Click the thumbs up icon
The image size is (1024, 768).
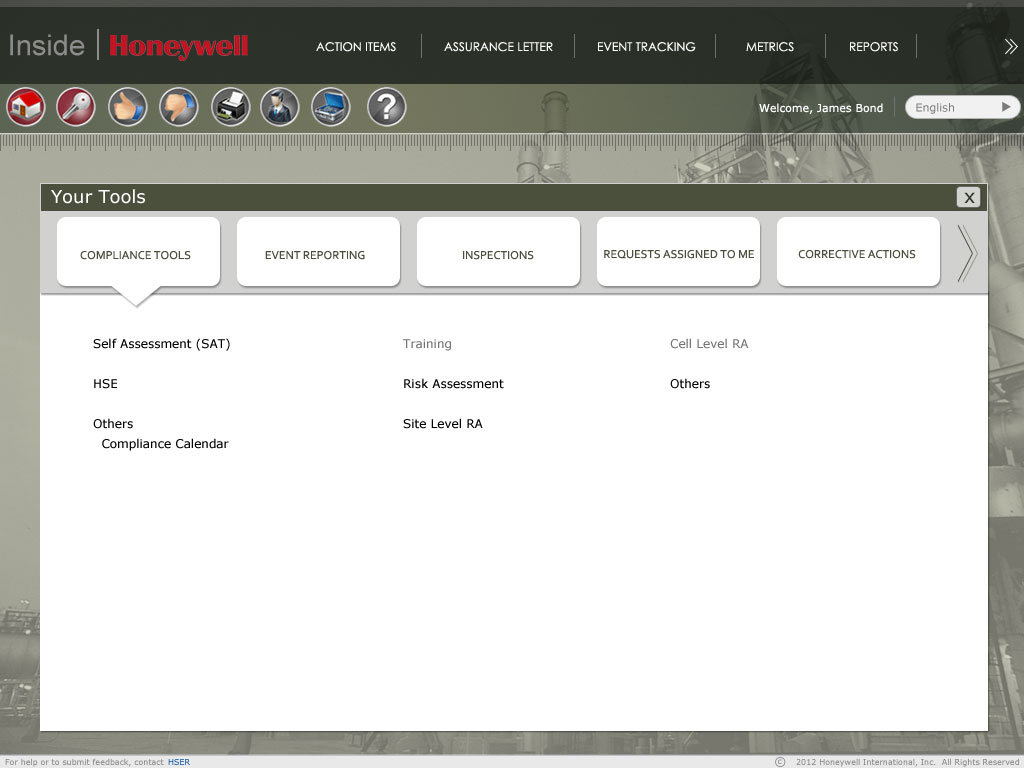tap(128, 107)
